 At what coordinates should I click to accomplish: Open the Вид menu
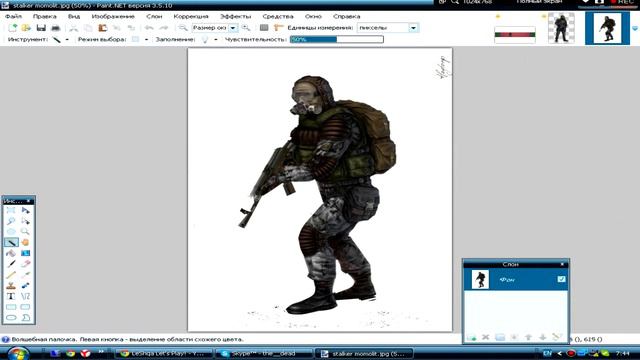(74, 16)
